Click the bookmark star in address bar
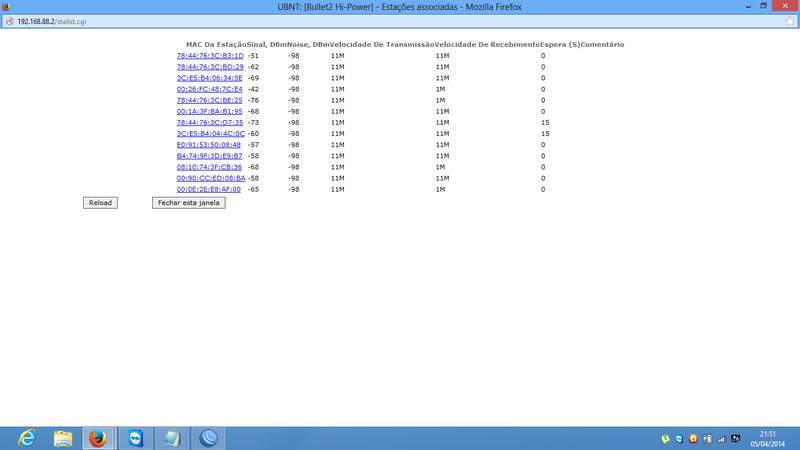Screen dimensions: 800x450 coord(790,21)
